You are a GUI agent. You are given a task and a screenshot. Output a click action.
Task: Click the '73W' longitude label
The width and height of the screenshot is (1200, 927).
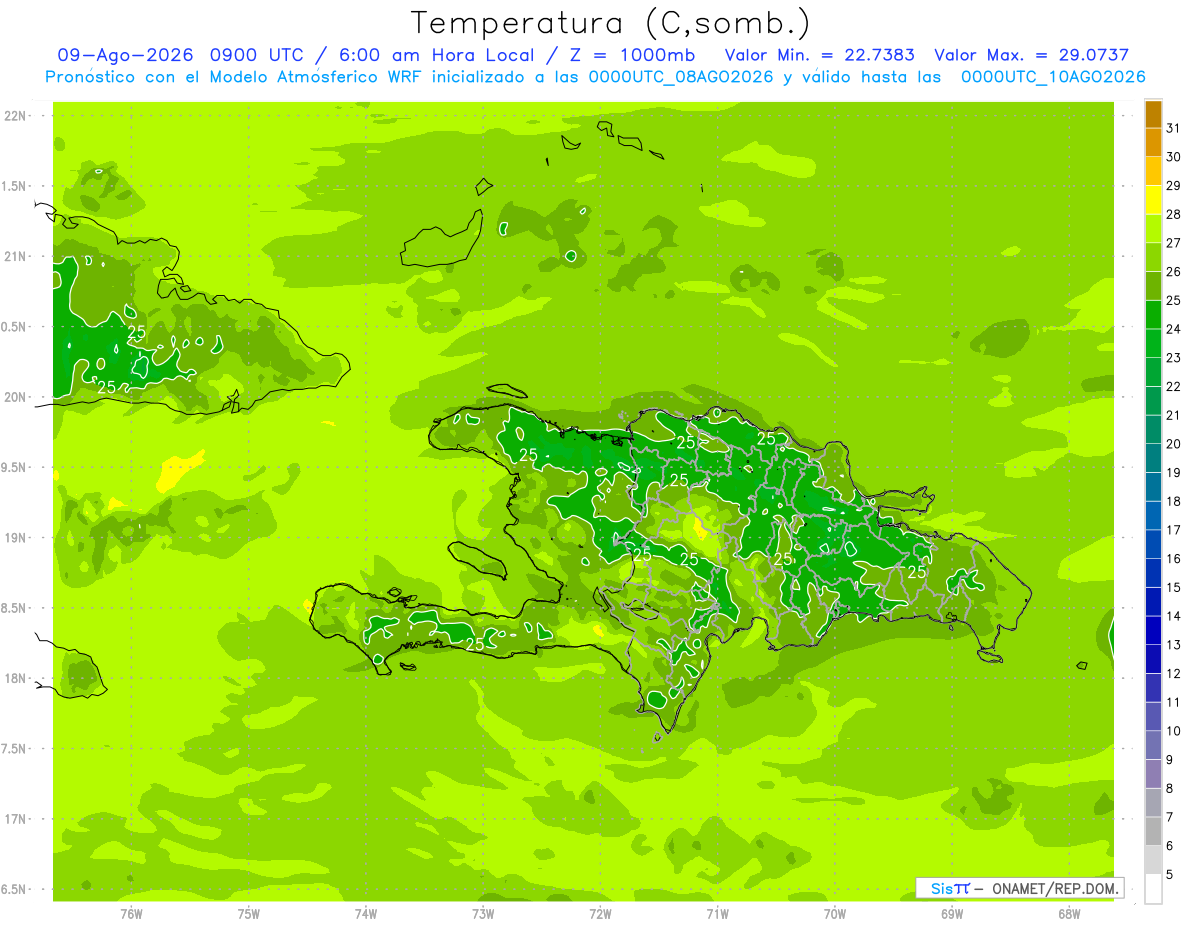click(x=483, y=913)
